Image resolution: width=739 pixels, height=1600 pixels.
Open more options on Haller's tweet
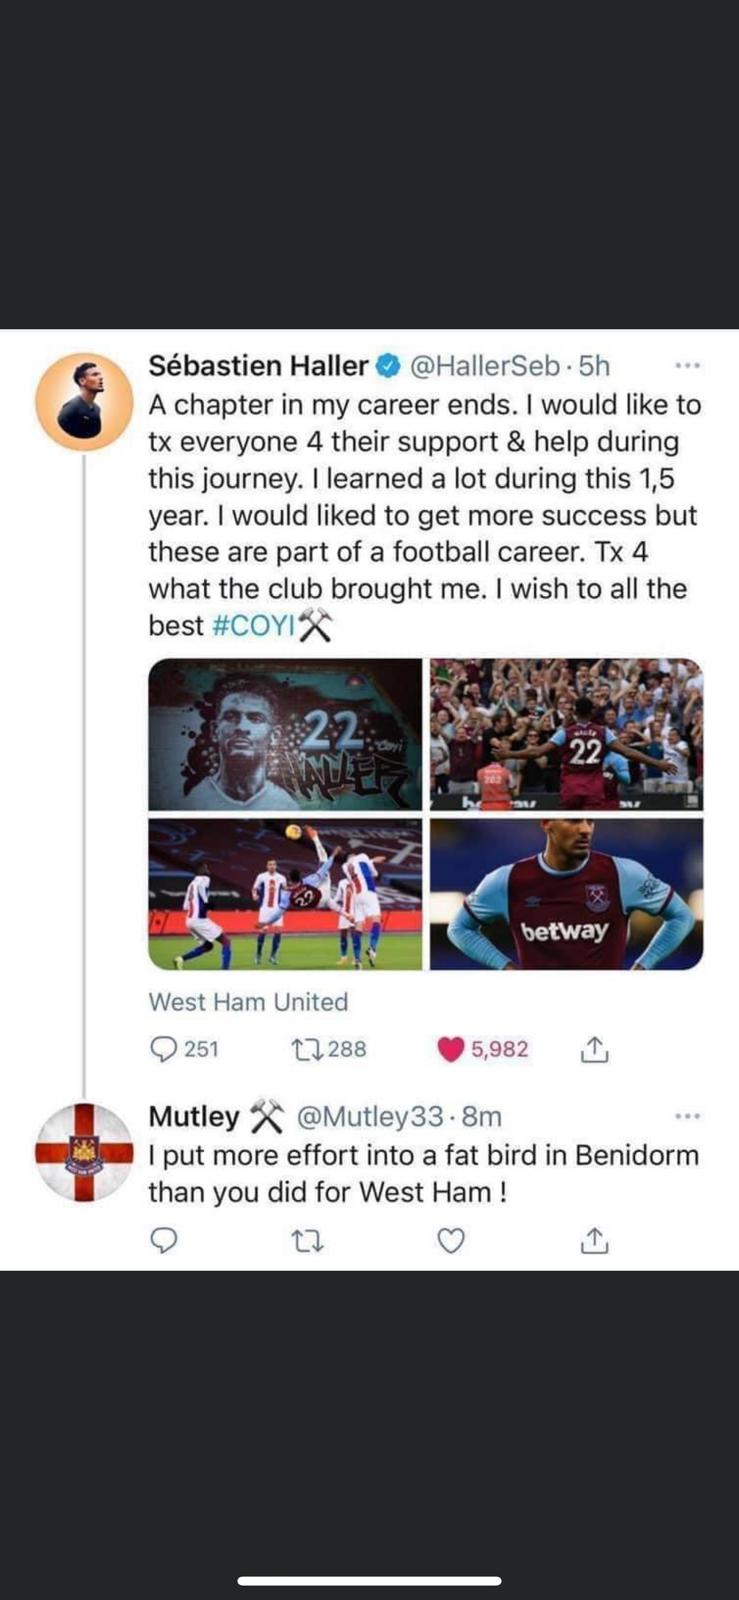[687, 366]
